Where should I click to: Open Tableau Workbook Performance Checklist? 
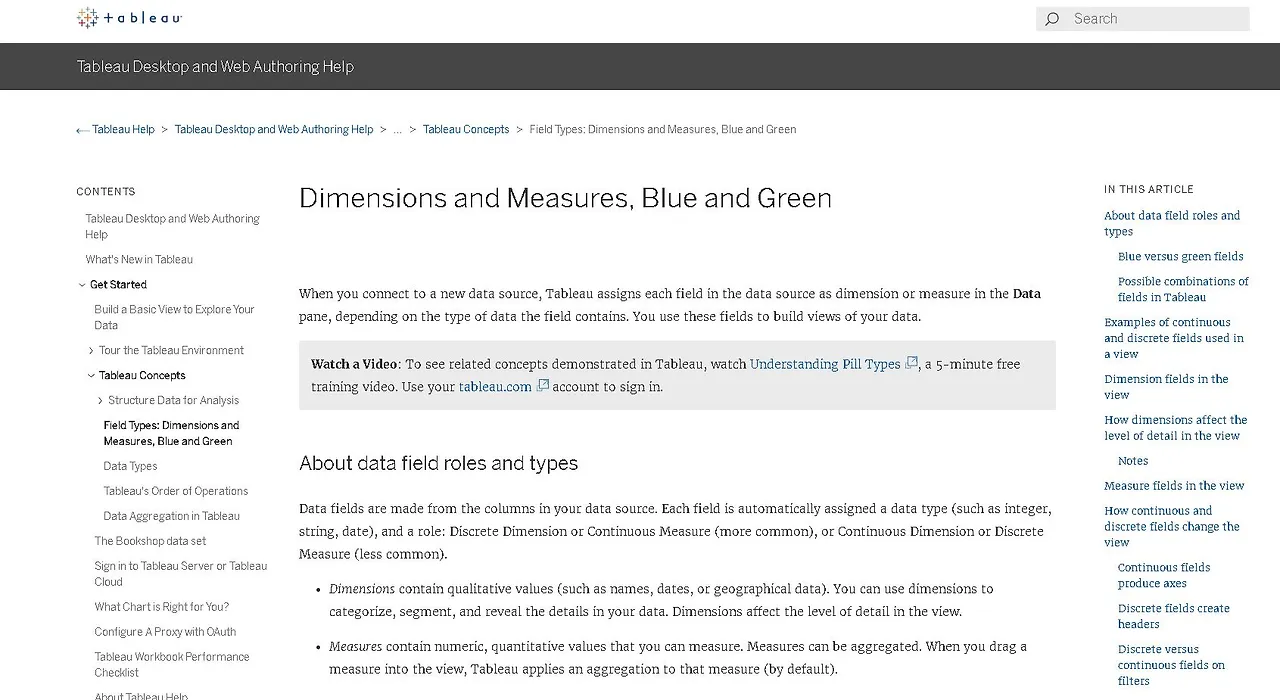[172, 666]
